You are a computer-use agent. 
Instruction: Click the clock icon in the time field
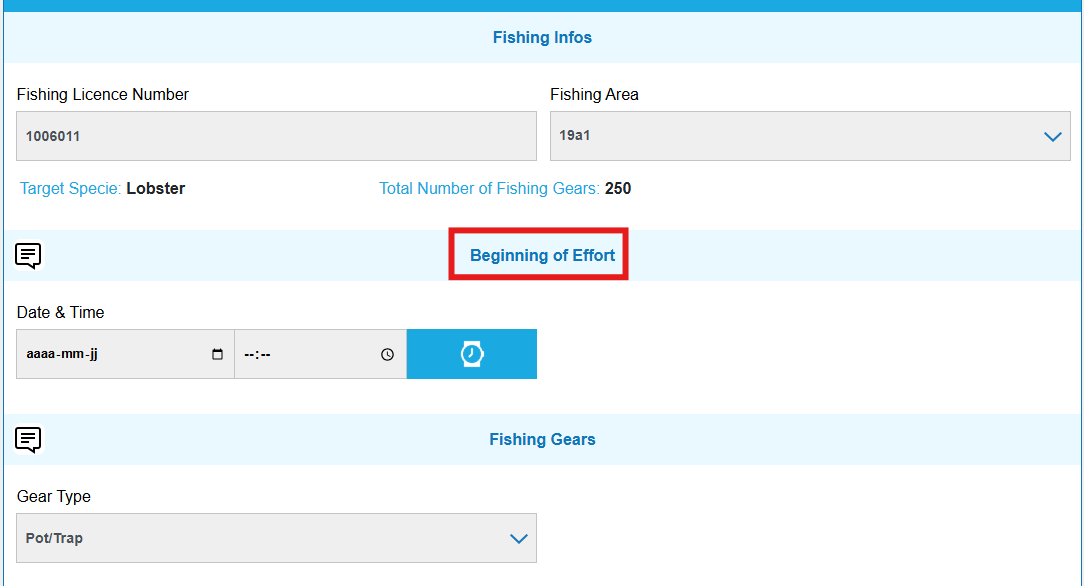click(x=388, y=355)
